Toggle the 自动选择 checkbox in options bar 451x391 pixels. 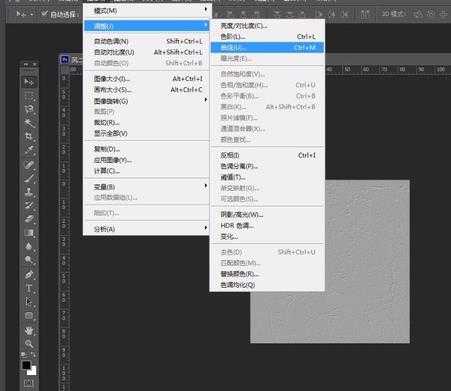click(44, 14)
